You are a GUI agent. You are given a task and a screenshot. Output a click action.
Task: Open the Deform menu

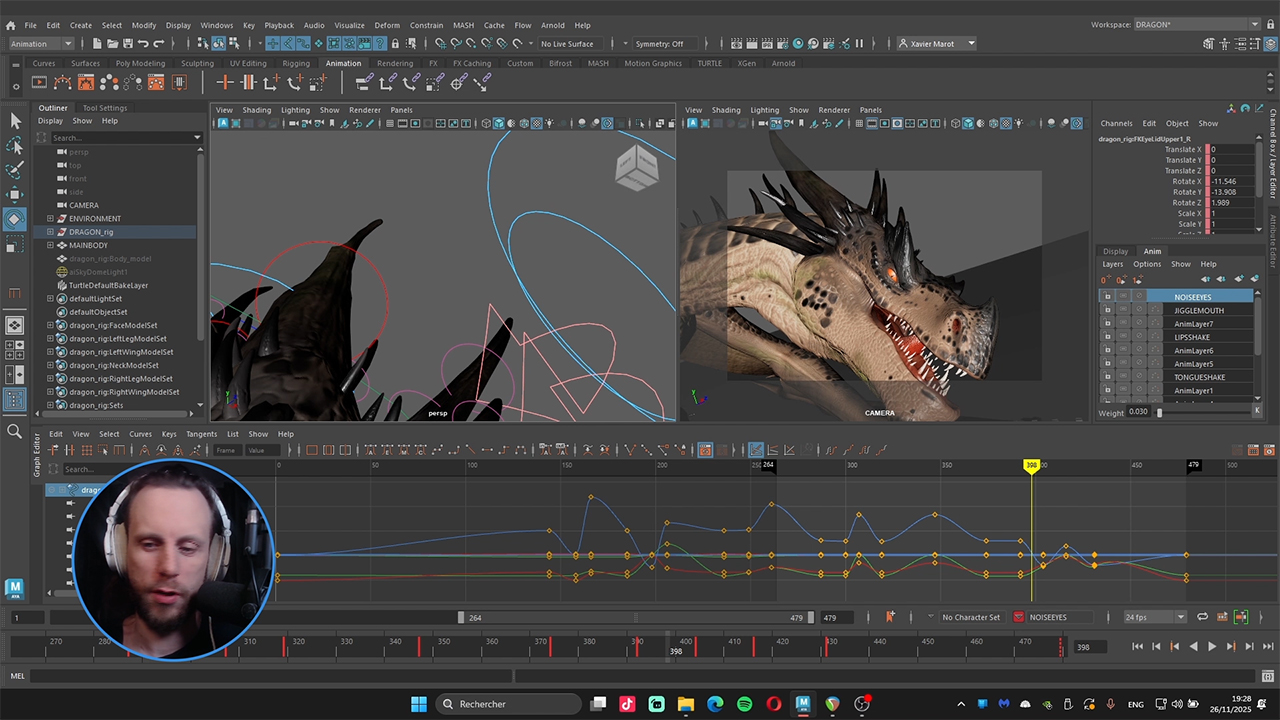click(387, 25)
